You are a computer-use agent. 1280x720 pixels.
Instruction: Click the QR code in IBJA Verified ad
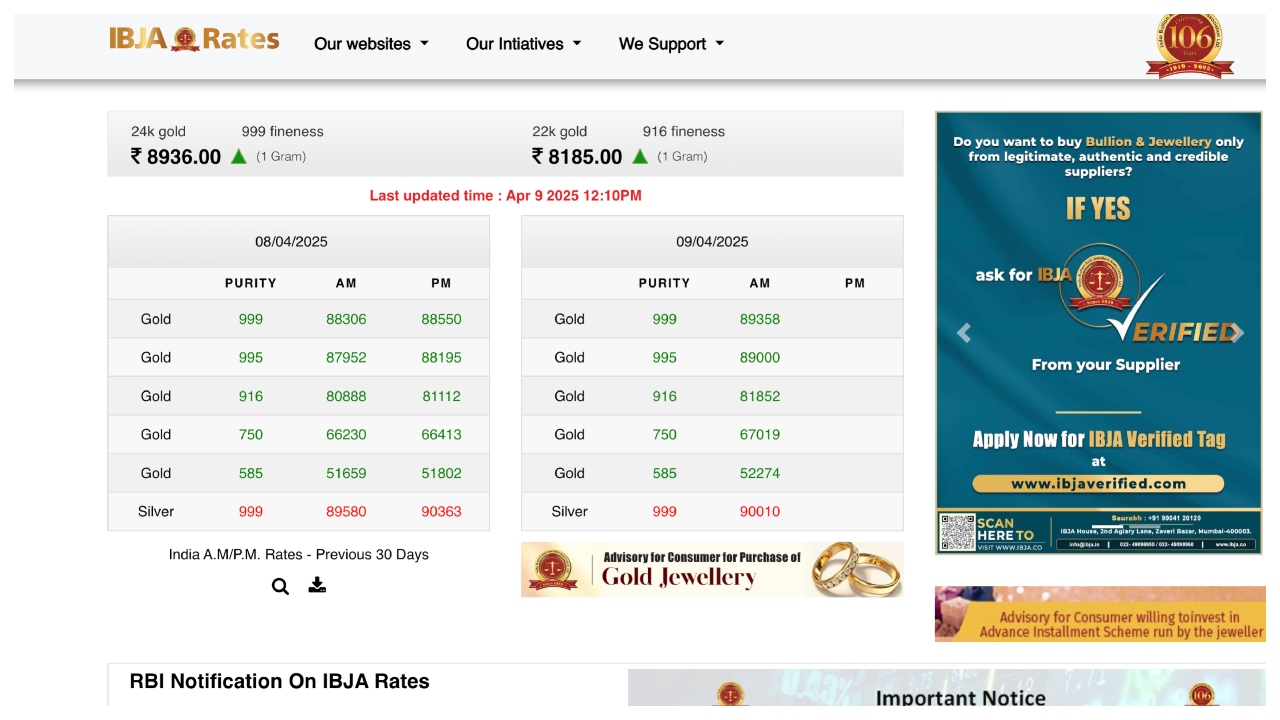(956, 532)
